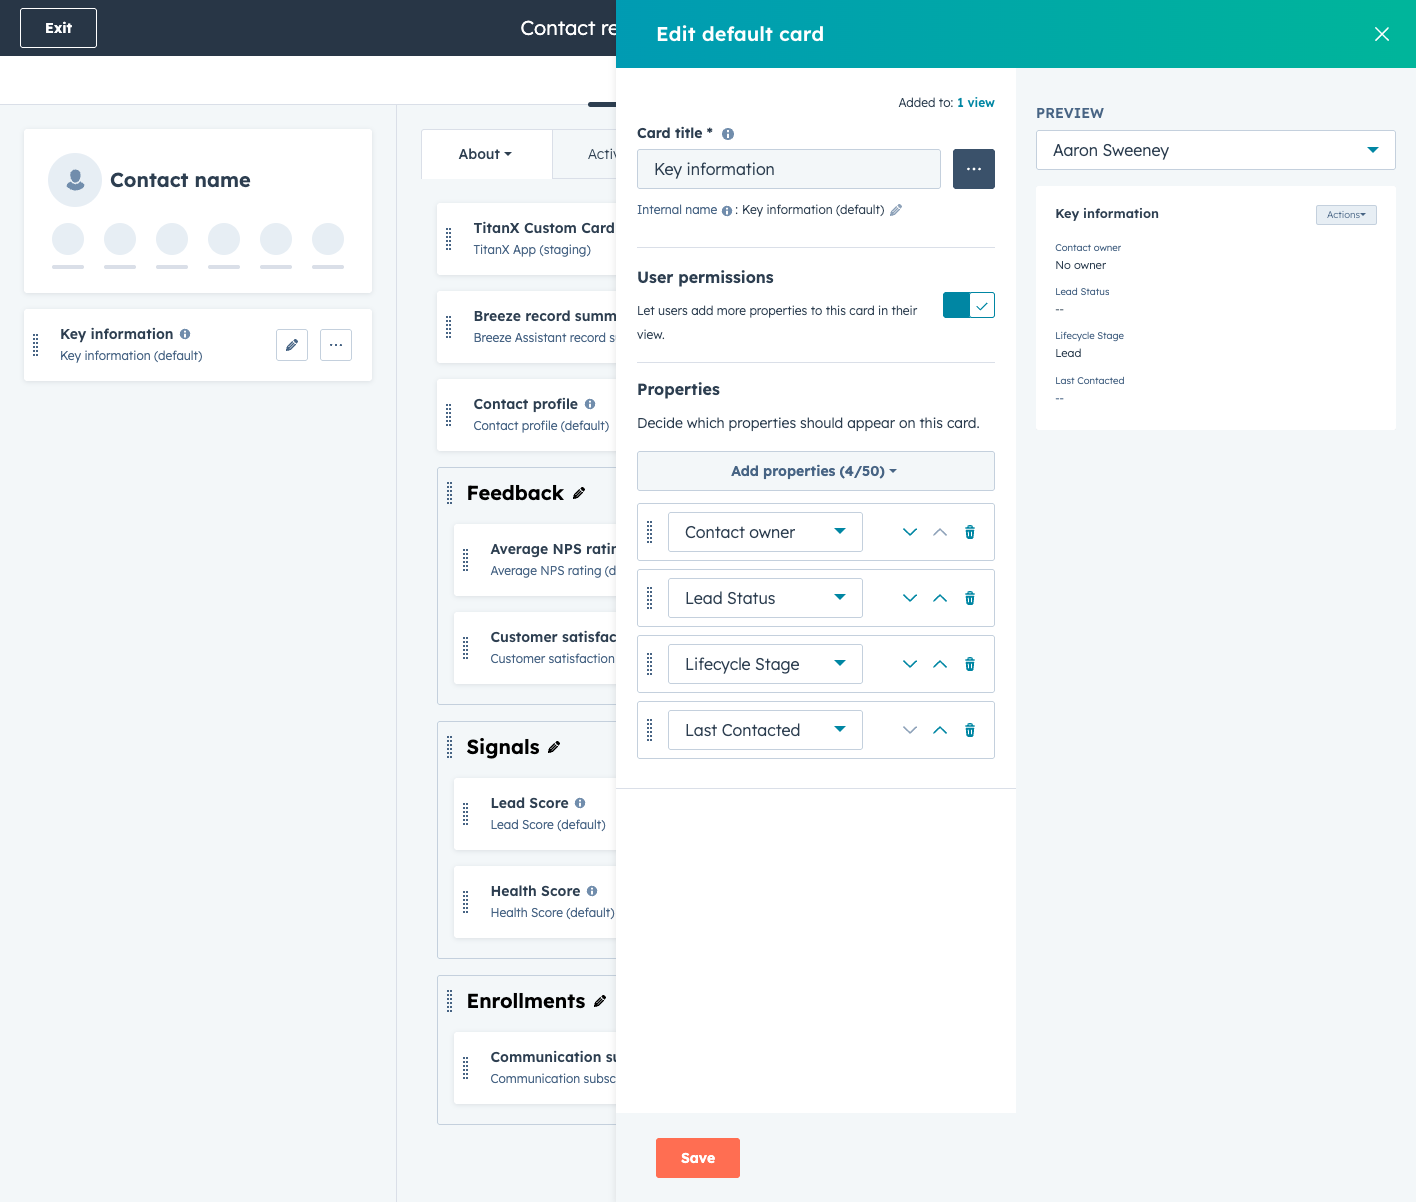Close the Edit default card panel
This screenshot has width=1416, height=1202.
1382,34
